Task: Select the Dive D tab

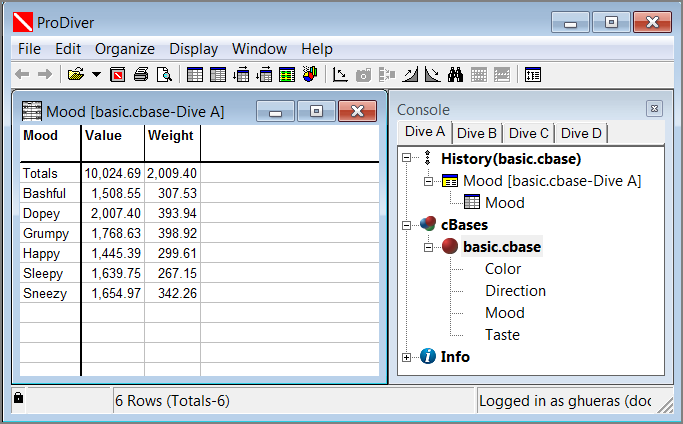Action: (x=581, y=133)
